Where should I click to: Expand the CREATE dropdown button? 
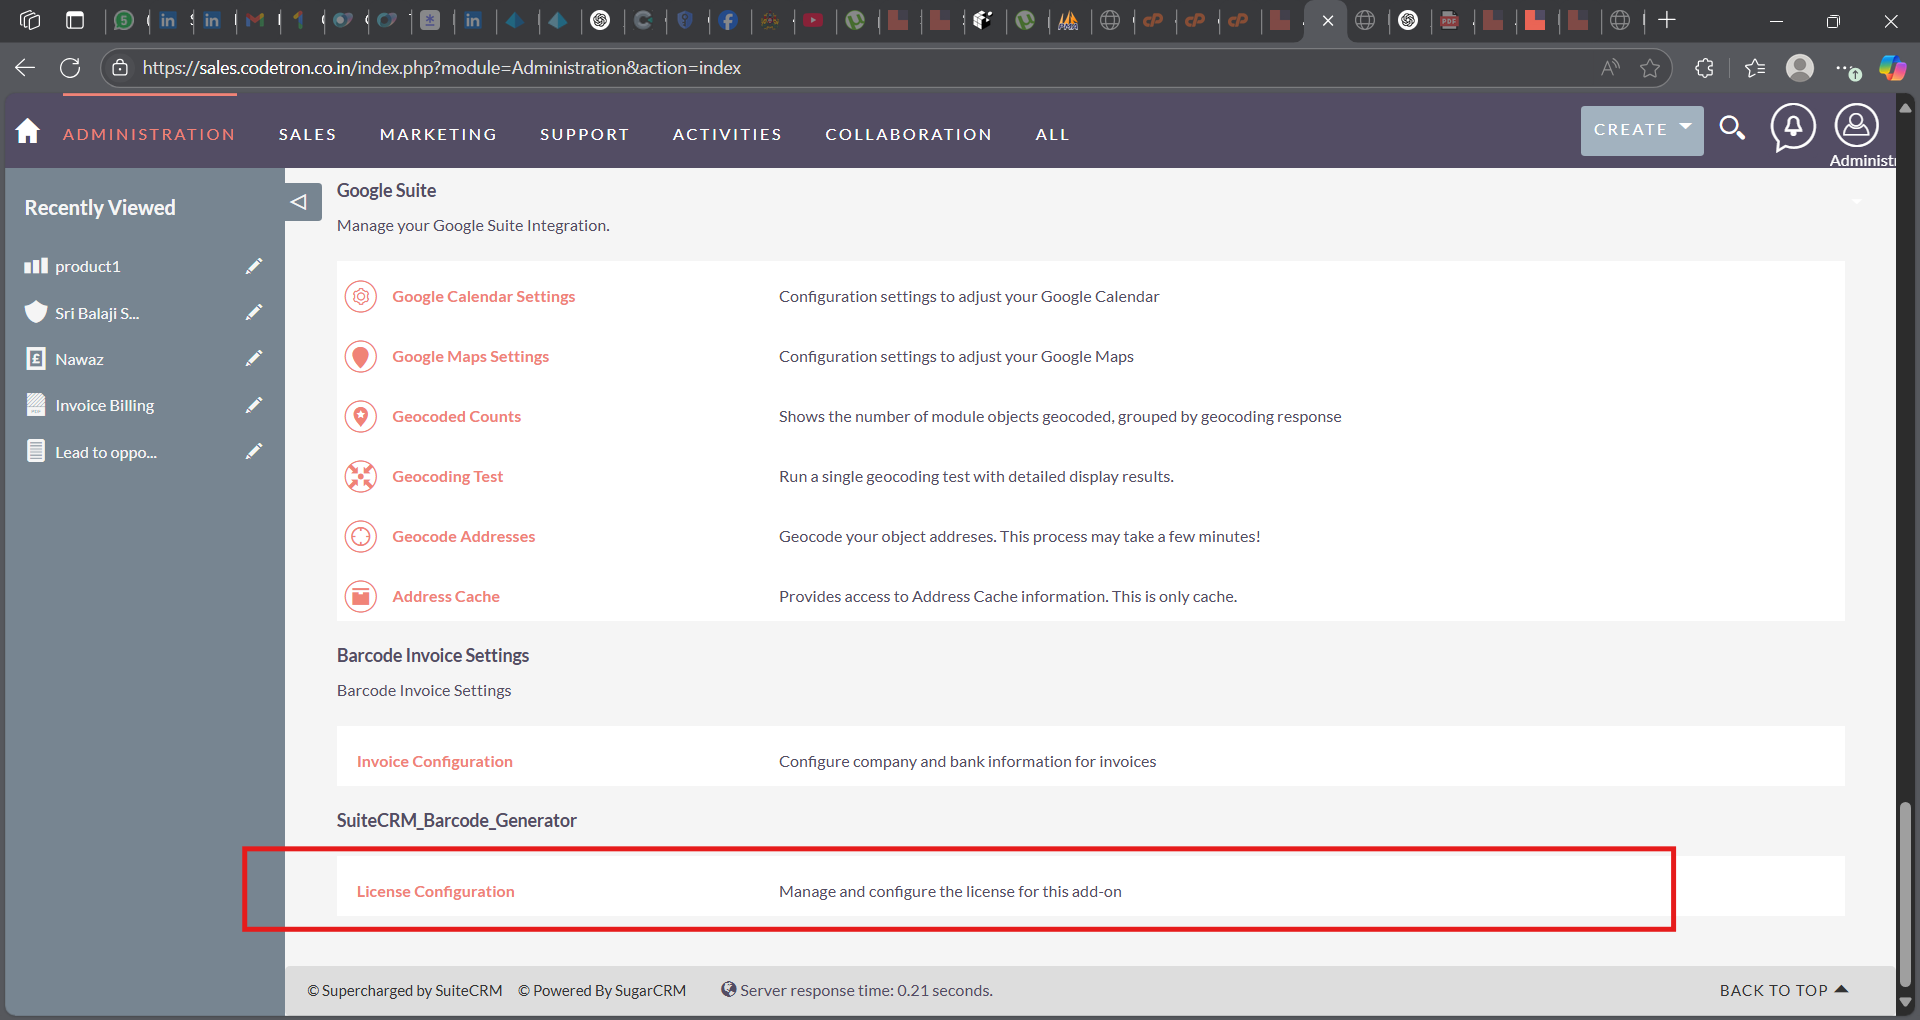coord(1642,130)
